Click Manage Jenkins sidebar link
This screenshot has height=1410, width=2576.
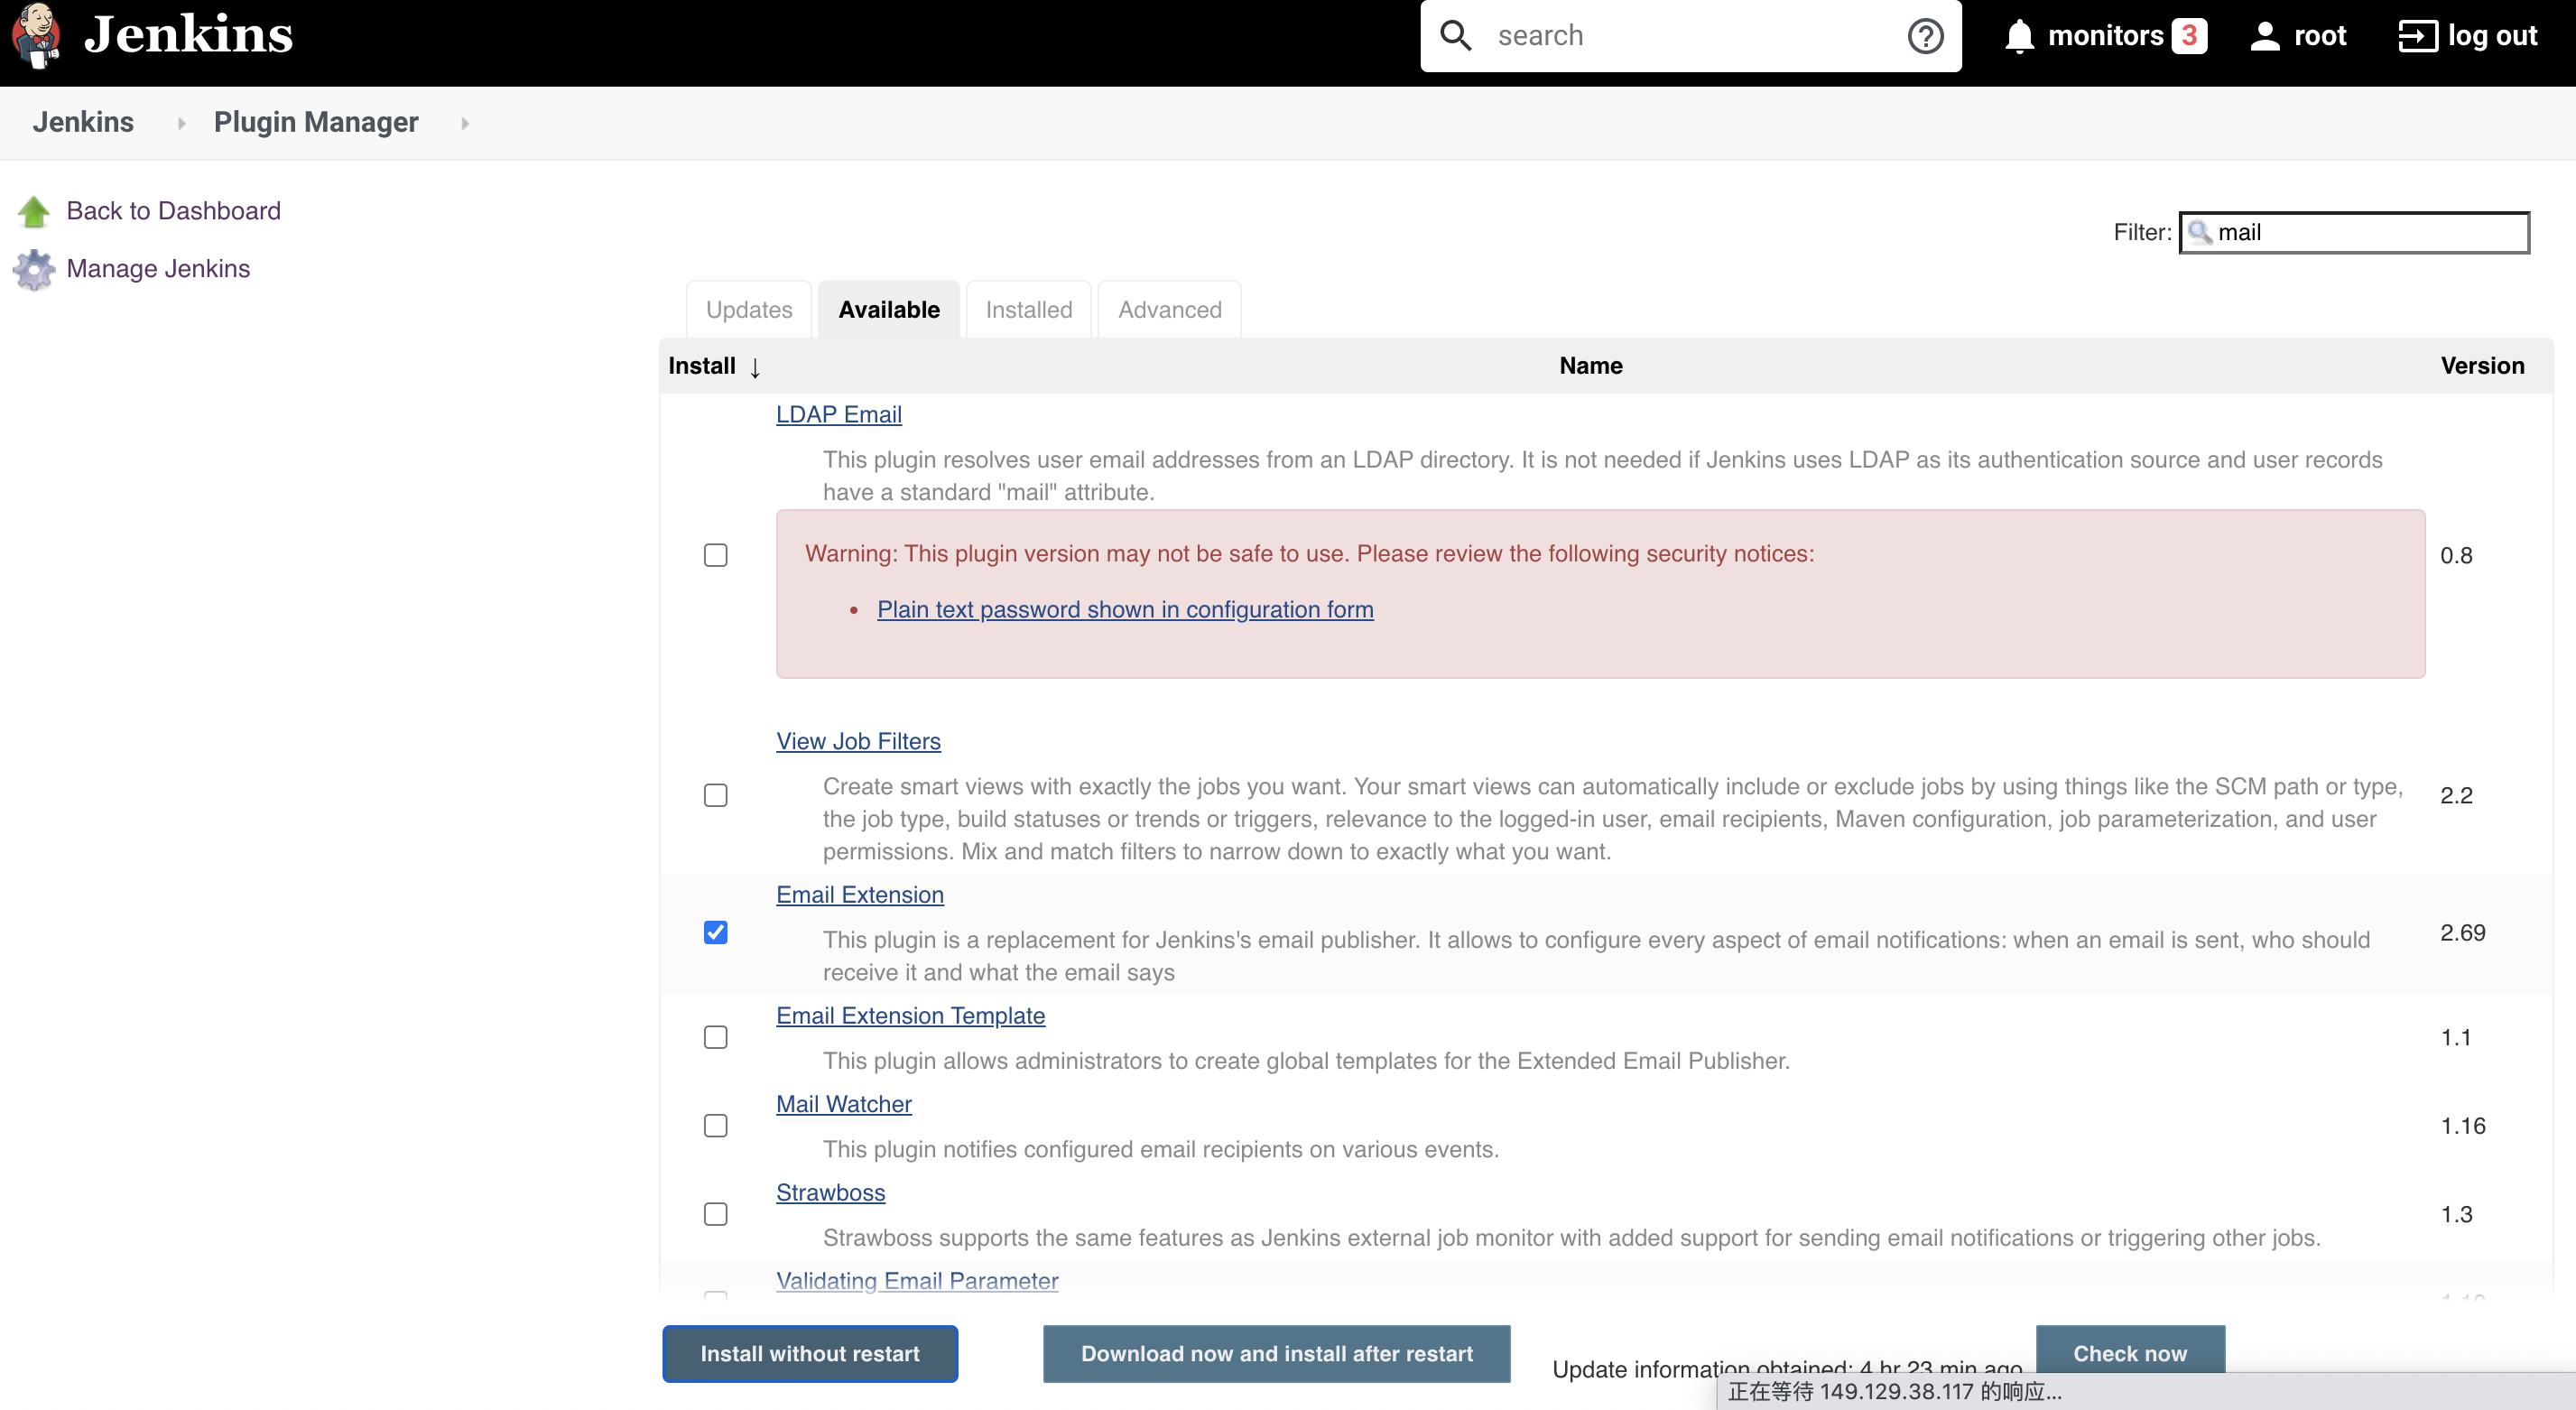[x=158, y=269]
